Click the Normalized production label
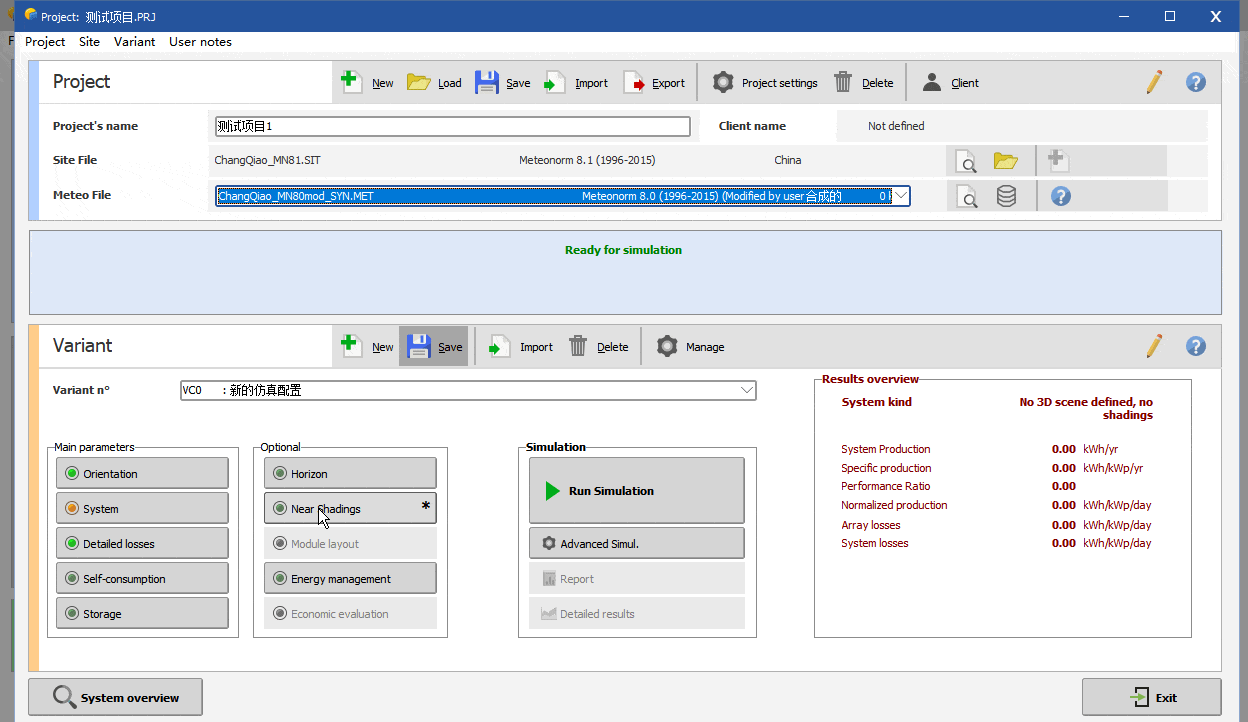The height and width of the screenshot is (722, 1248). coord(894,505)
